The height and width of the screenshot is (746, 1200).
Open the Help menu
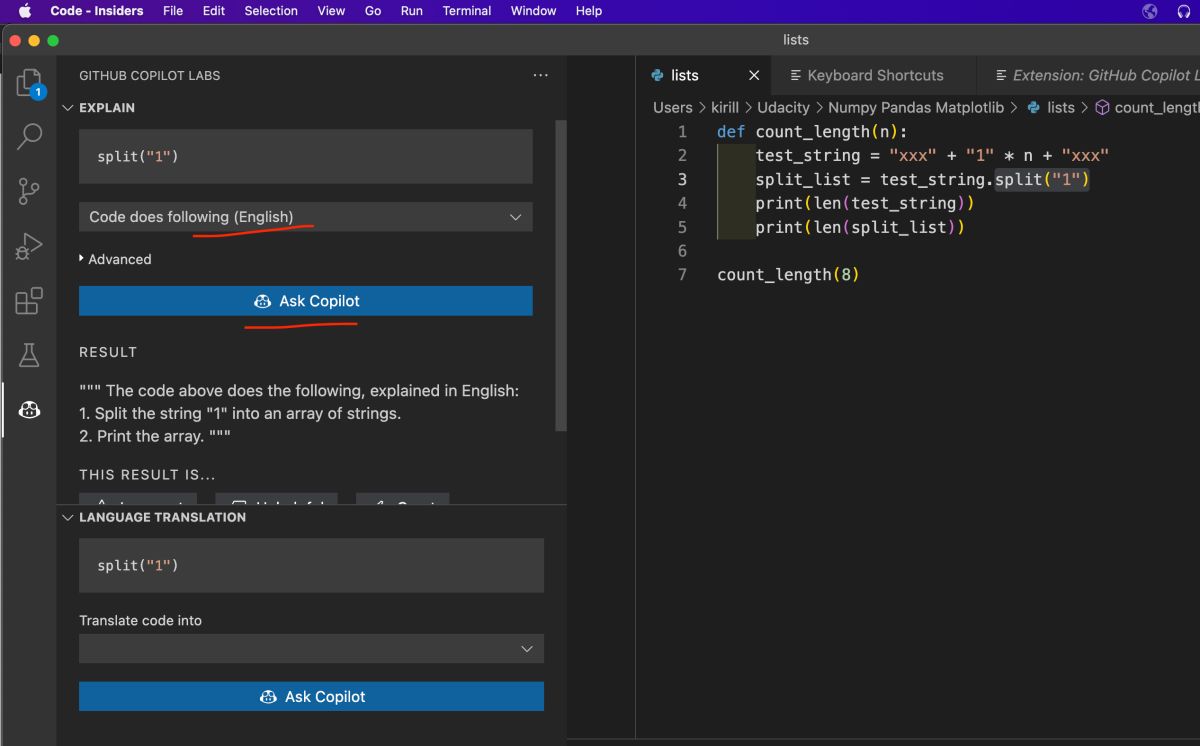[x=589, y=11]
